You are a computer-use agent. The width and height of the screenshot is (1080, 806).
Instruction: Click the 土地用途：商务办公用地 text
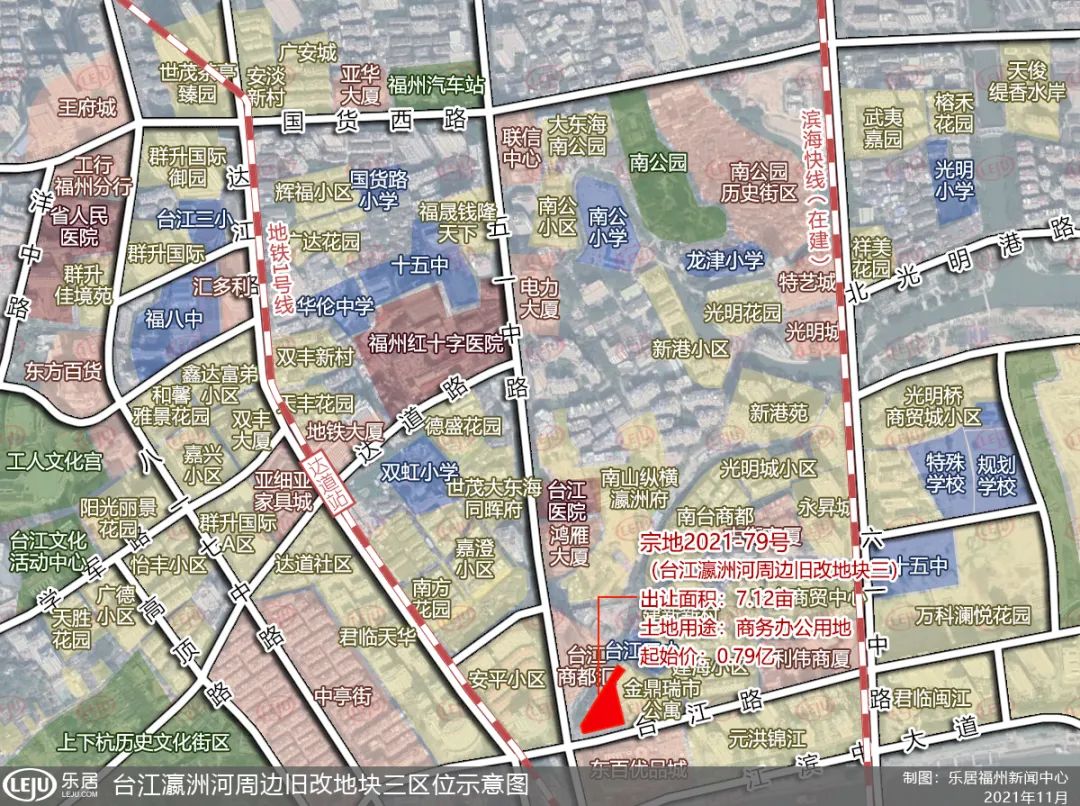tap(745, 627)
